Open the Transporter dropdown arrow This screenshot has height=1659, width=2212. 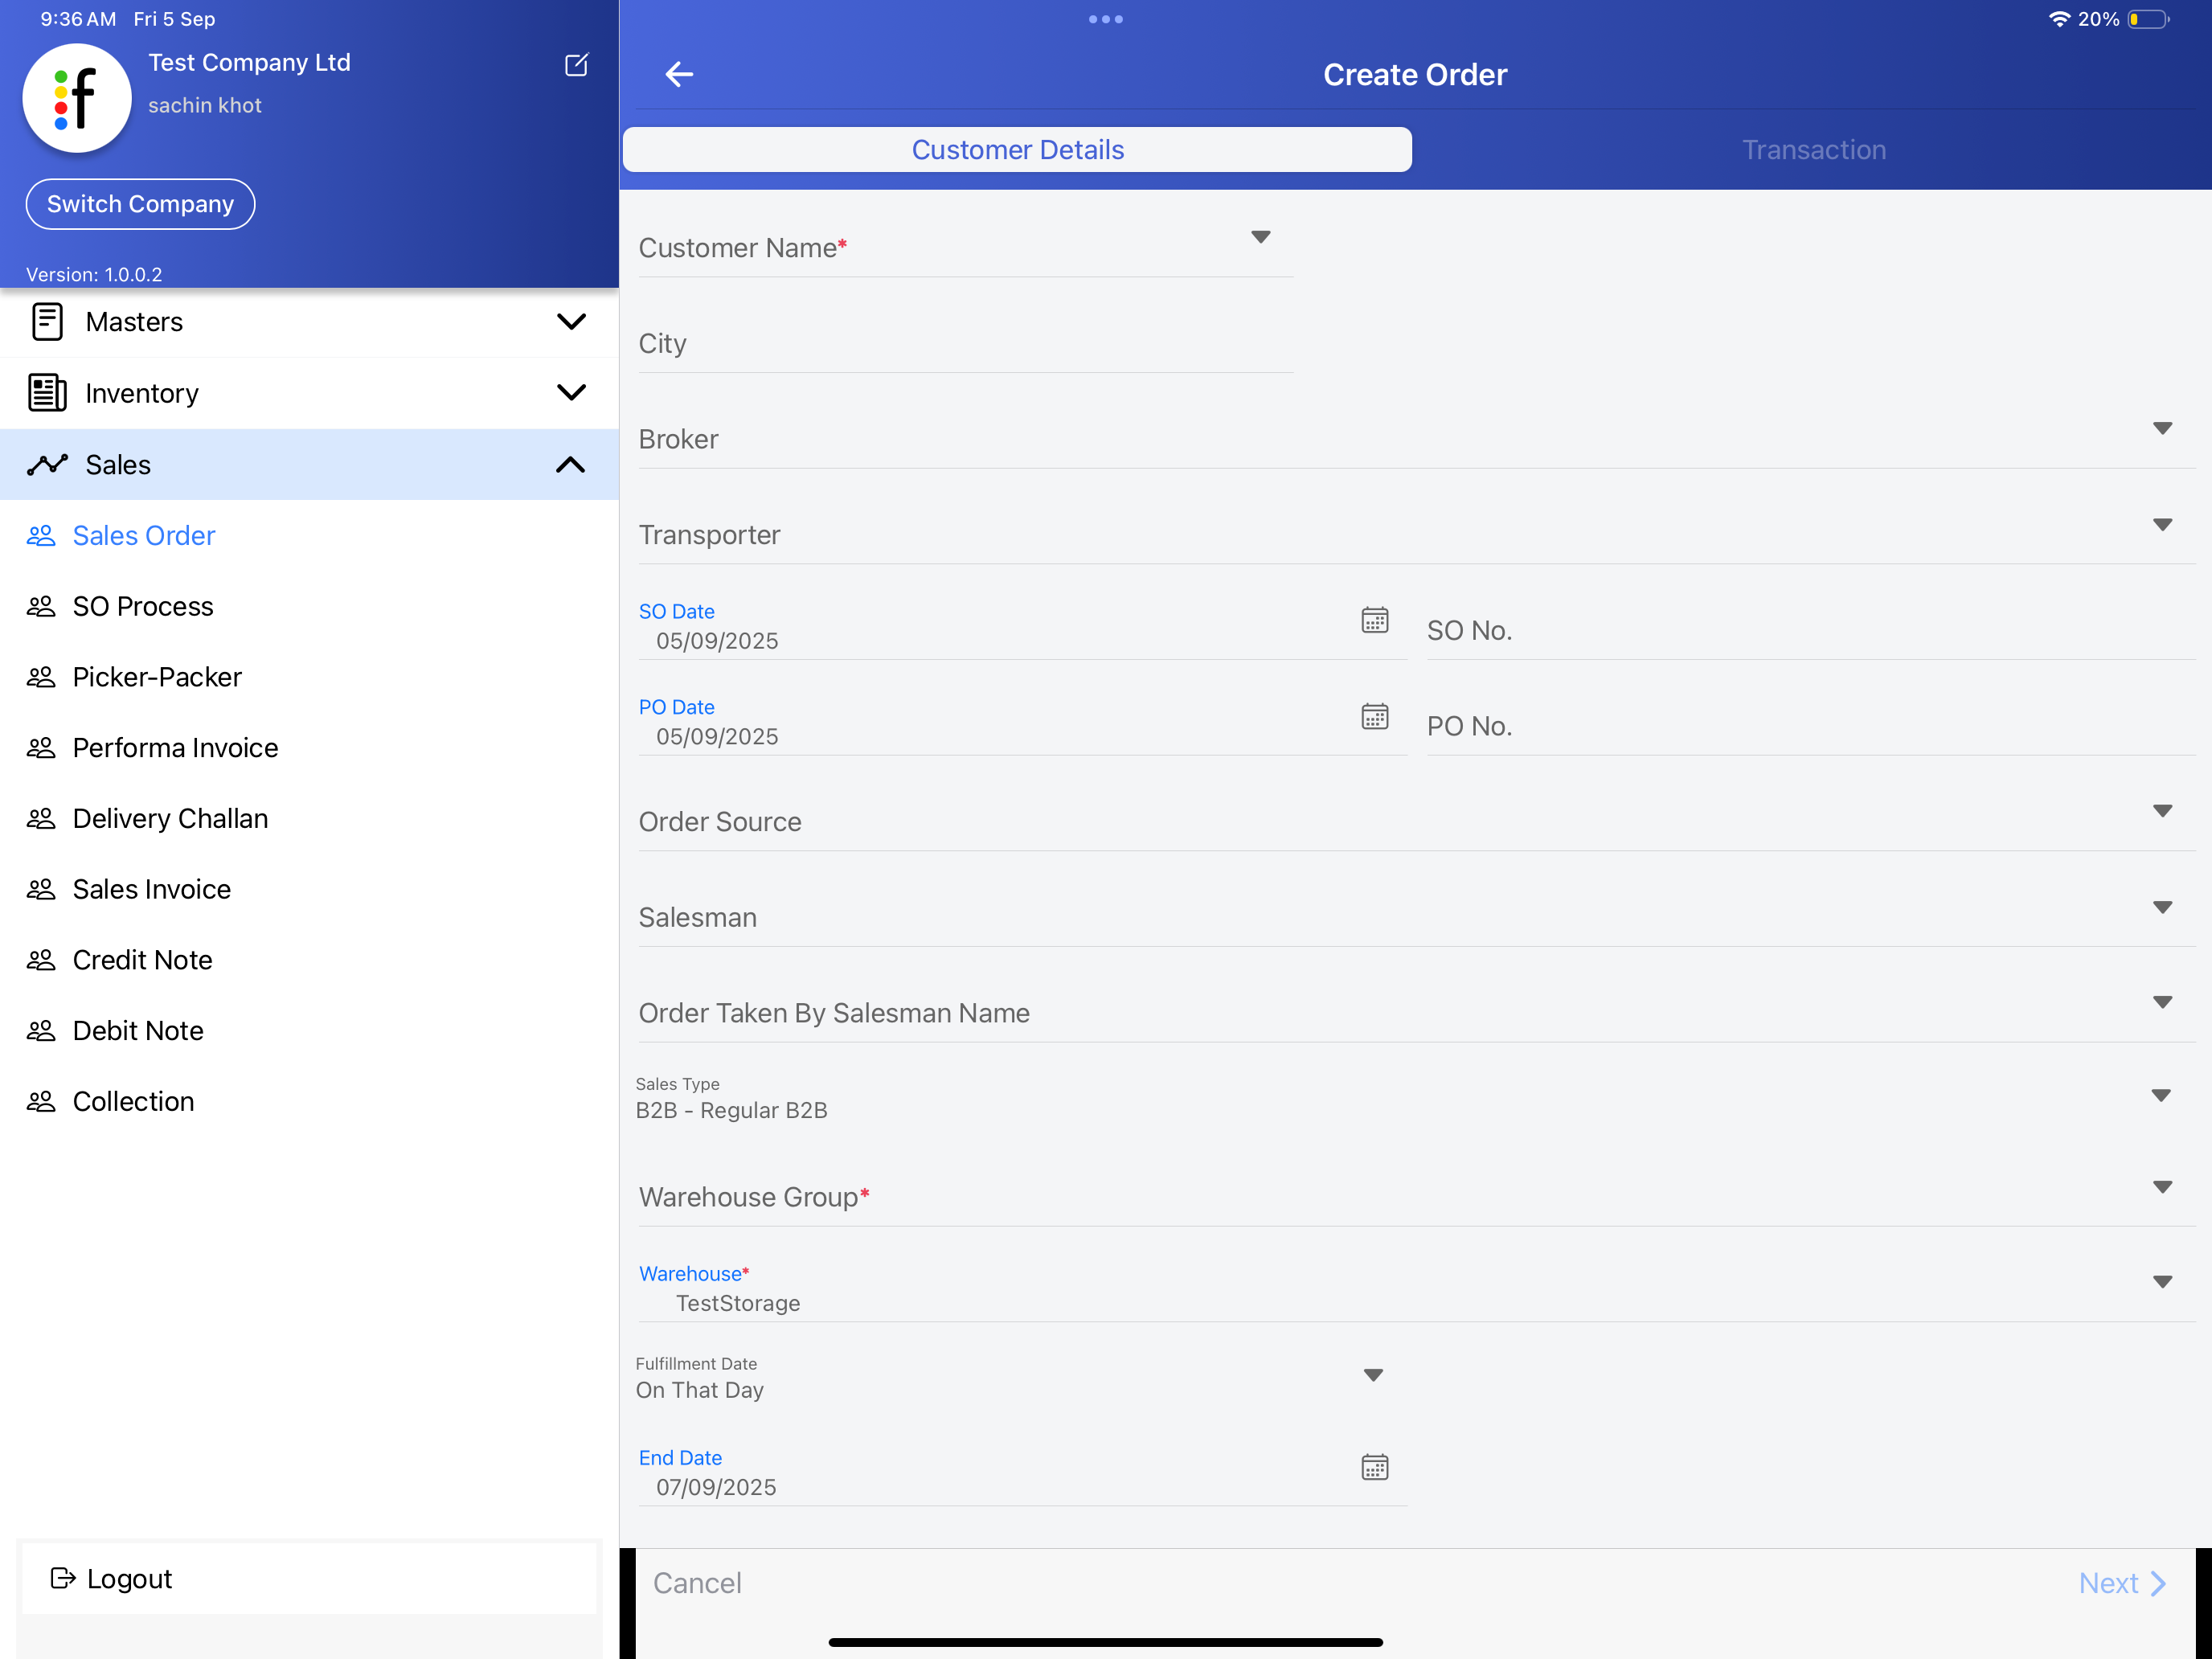pos(2162,525)
